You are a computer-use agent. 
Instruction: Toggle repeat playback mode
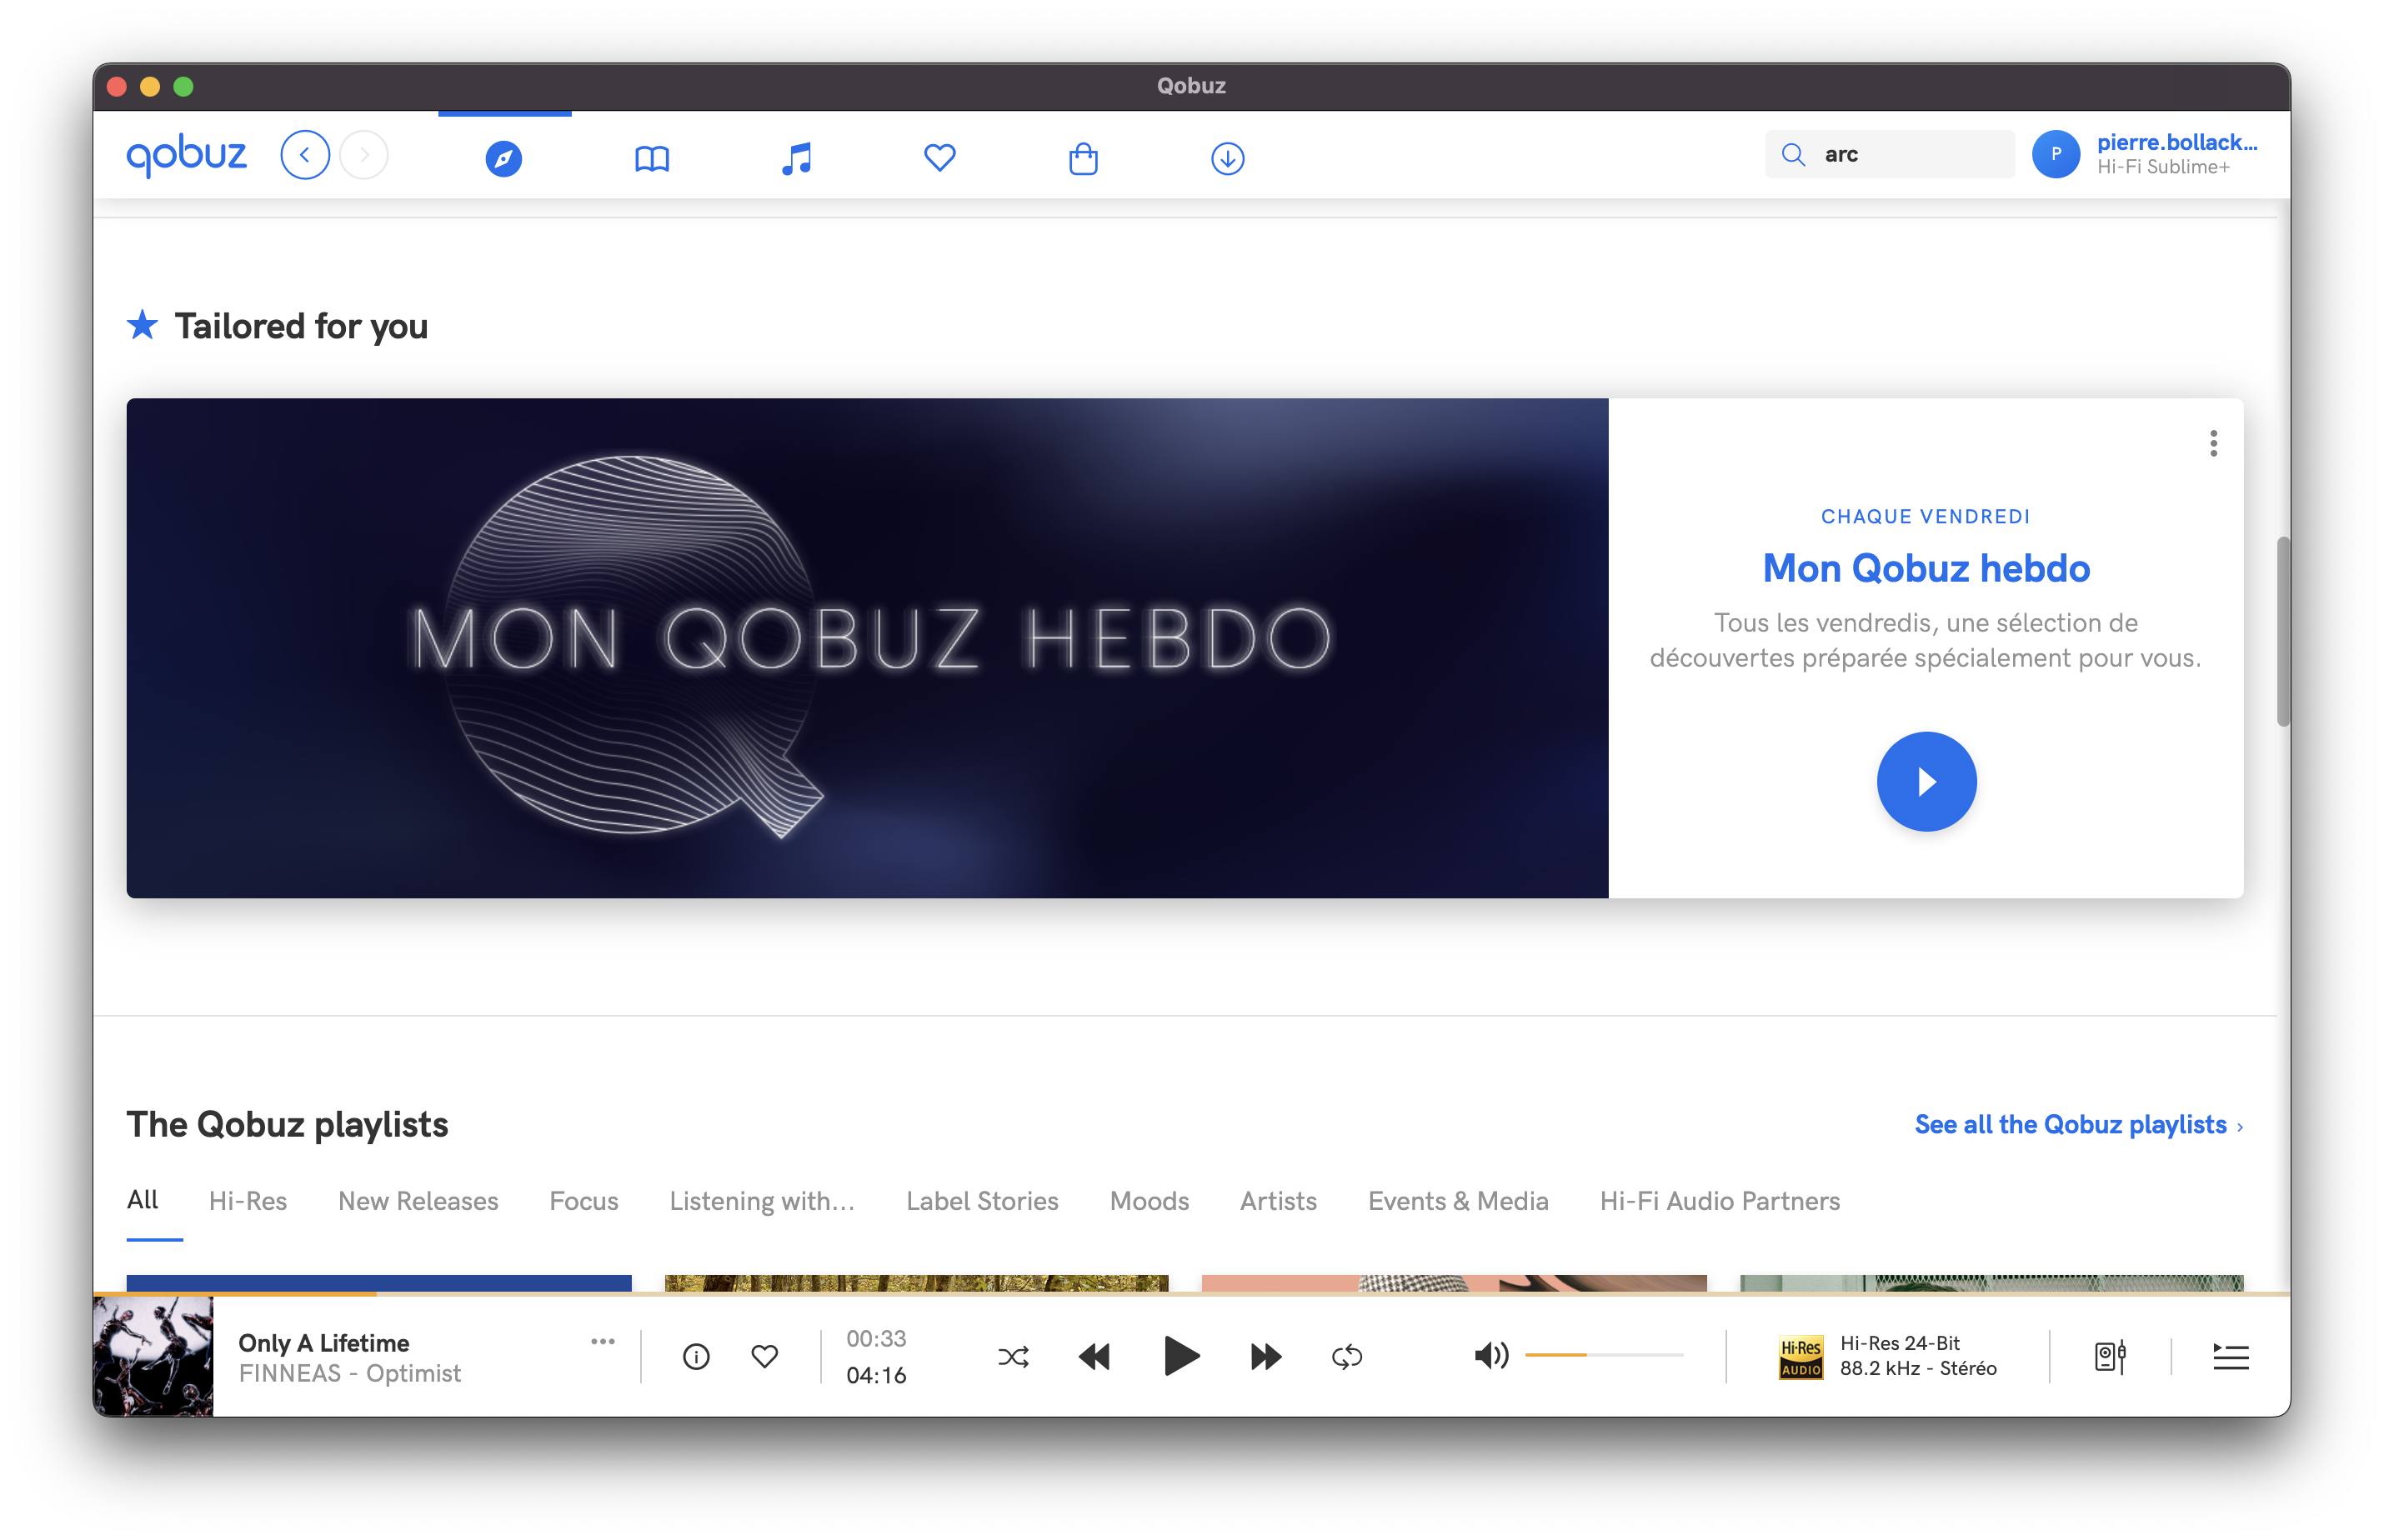pos(1347,1357)
